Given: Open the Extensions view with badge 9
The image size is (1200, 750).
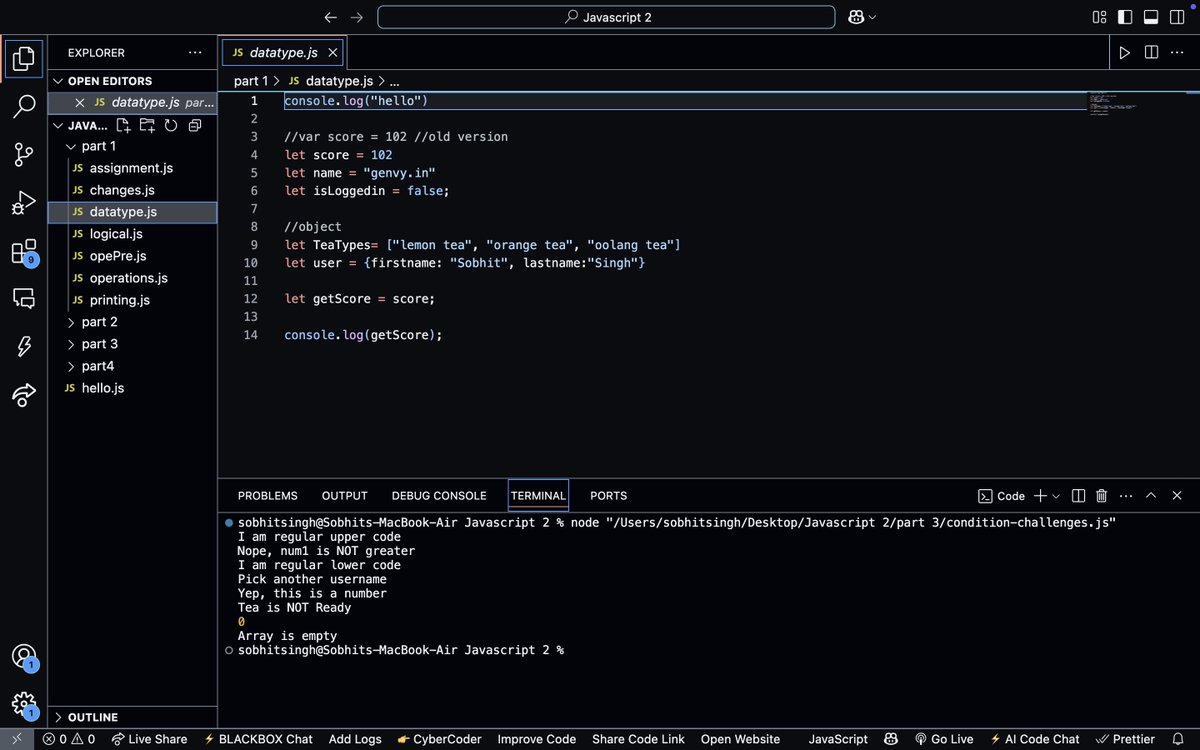Looking at the screenshot, I should coord(24,251).
